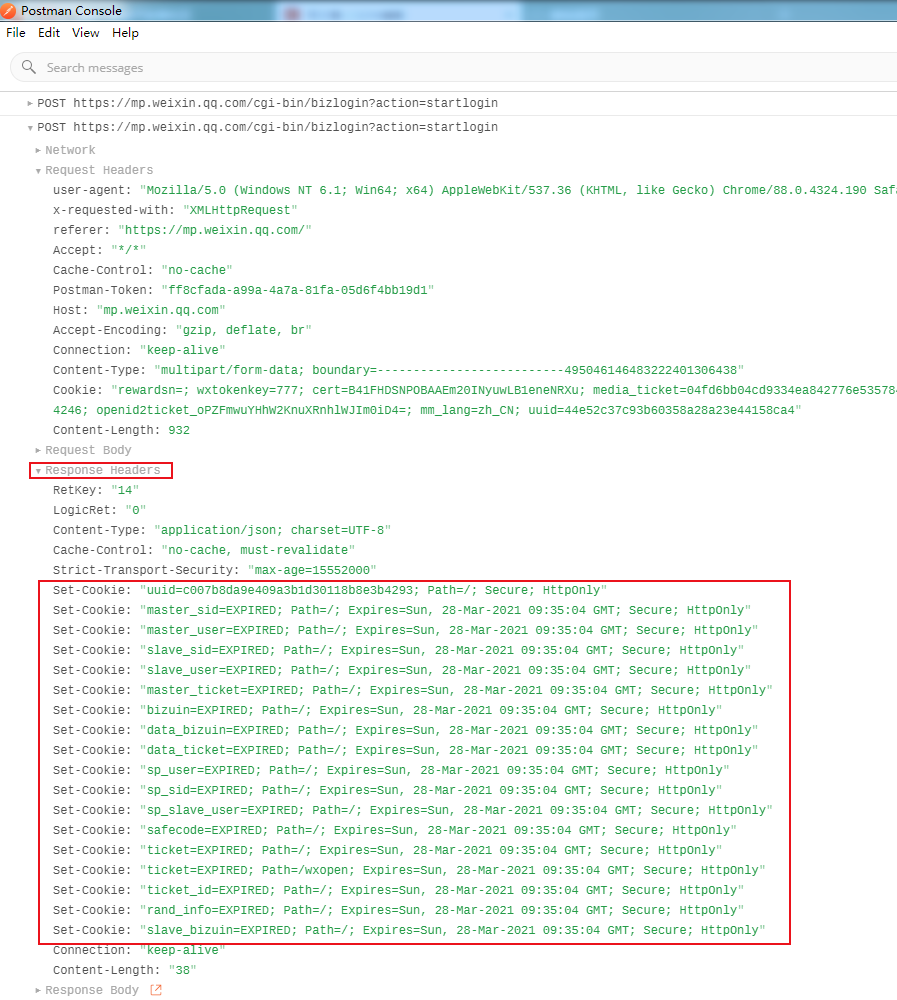Click the Set-Cookie uuid line
897x1000 pixels.
[330, 591]
